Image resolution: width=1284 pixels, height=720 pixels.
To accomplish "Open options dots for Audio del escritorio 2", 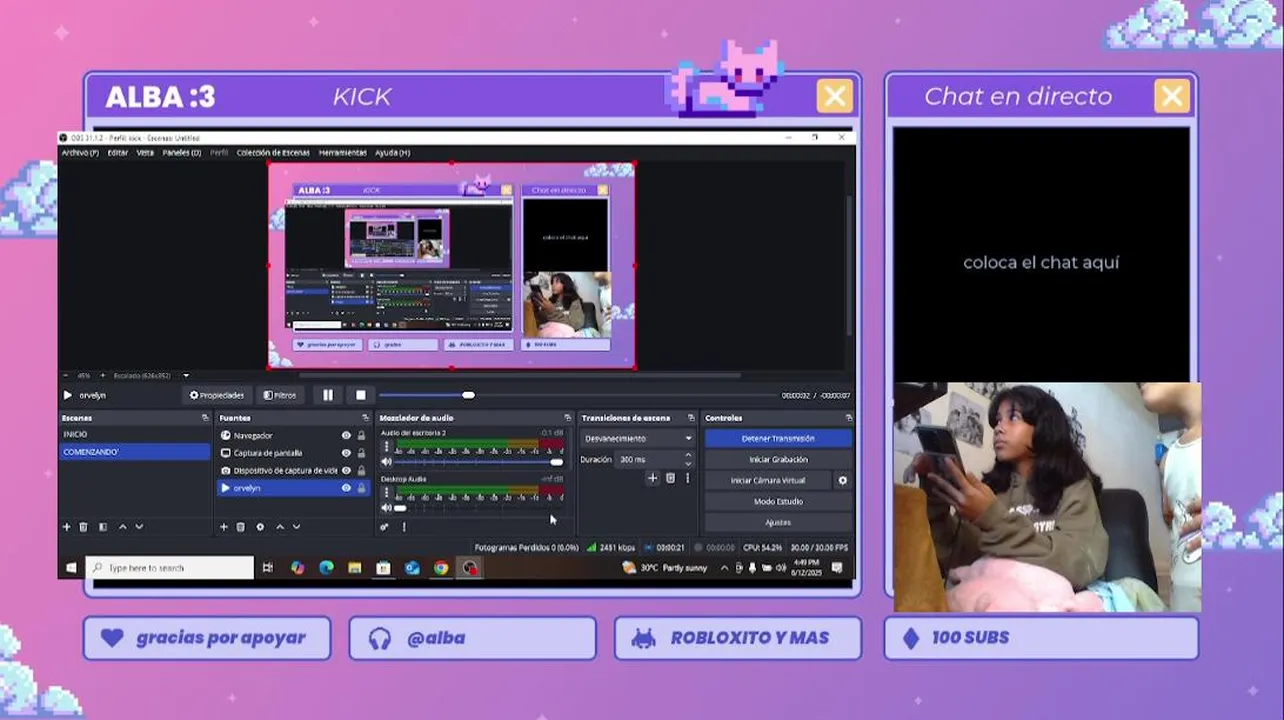I will (x=387, y=447).
